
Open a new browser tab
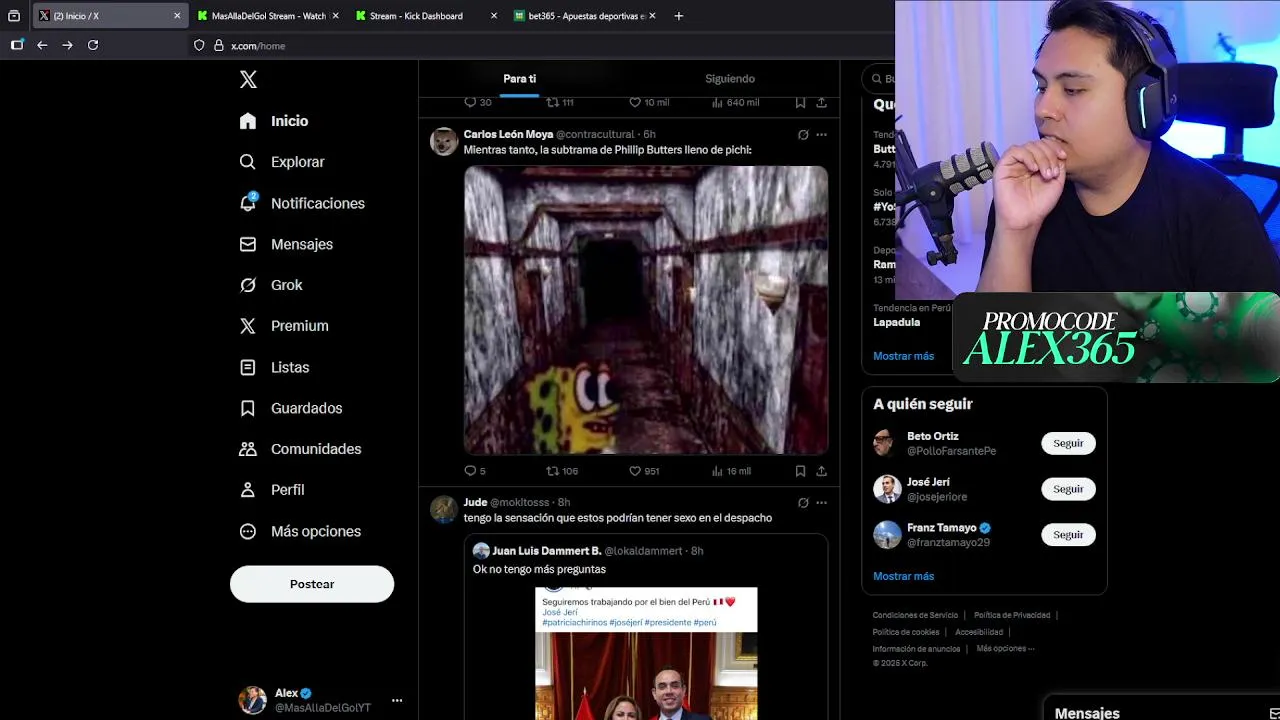(x=679, y=16)
